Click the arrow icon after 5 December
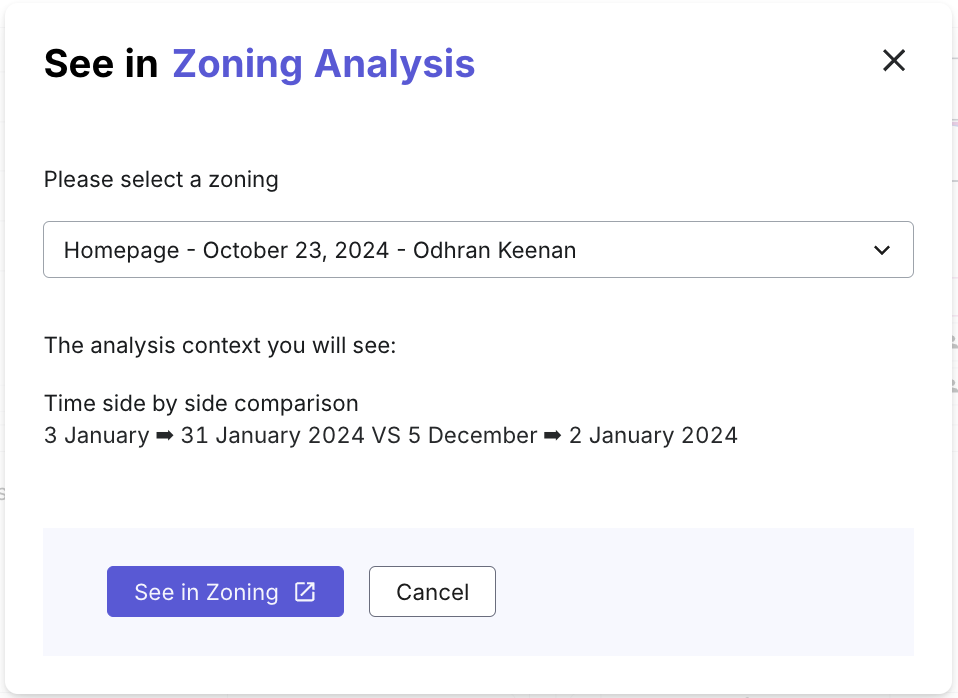Screen dimensions: 958x698 552,436
